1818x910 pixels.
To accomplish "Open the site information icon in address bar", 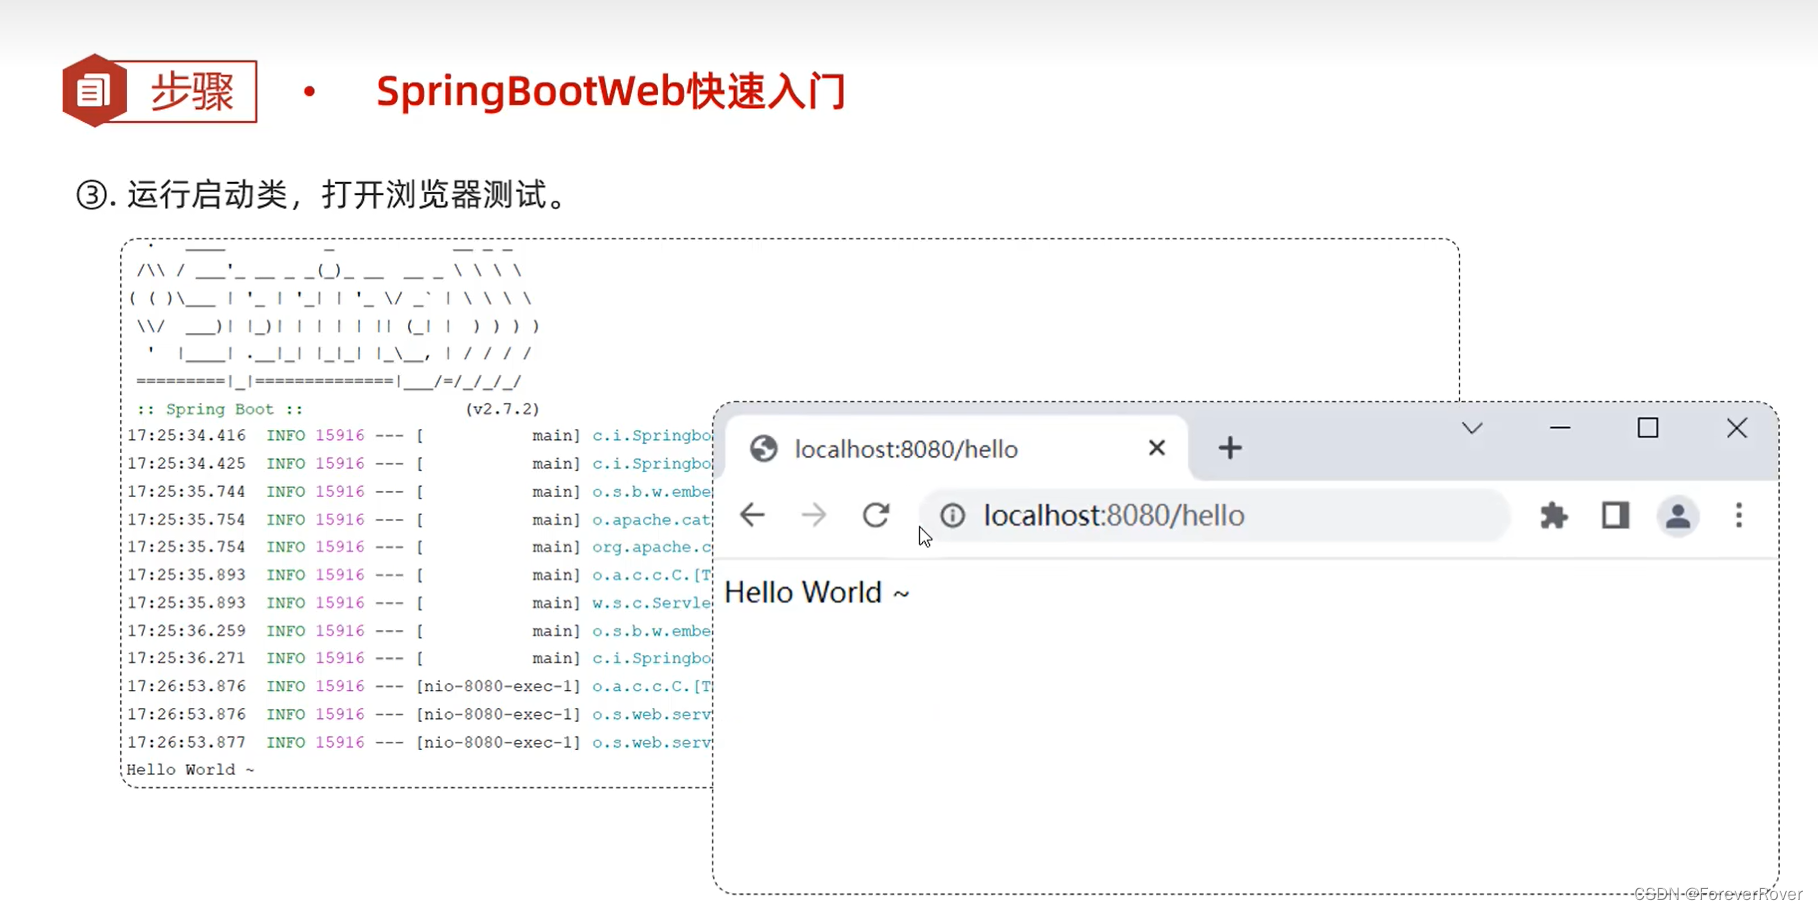I will coord(953,515).
